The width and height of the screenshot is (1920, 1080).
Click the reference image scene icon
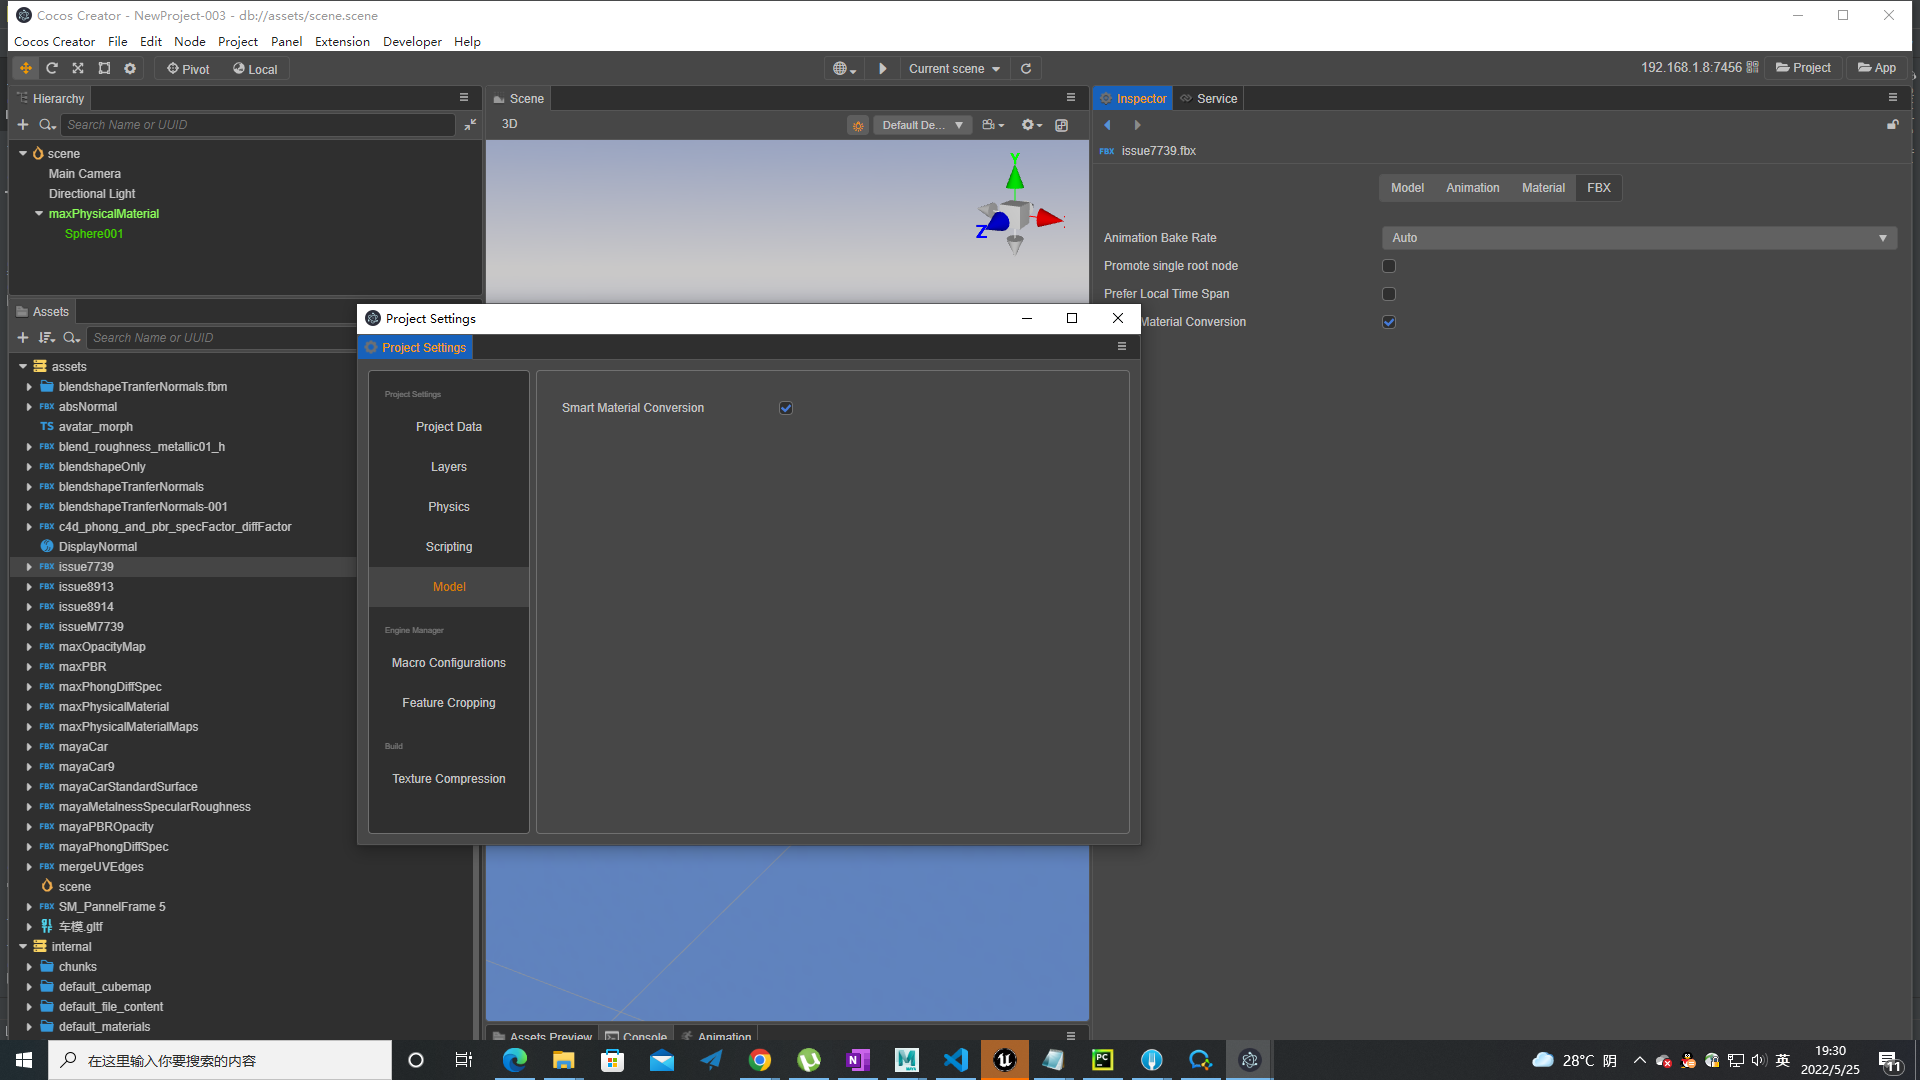pos(1062,125)
